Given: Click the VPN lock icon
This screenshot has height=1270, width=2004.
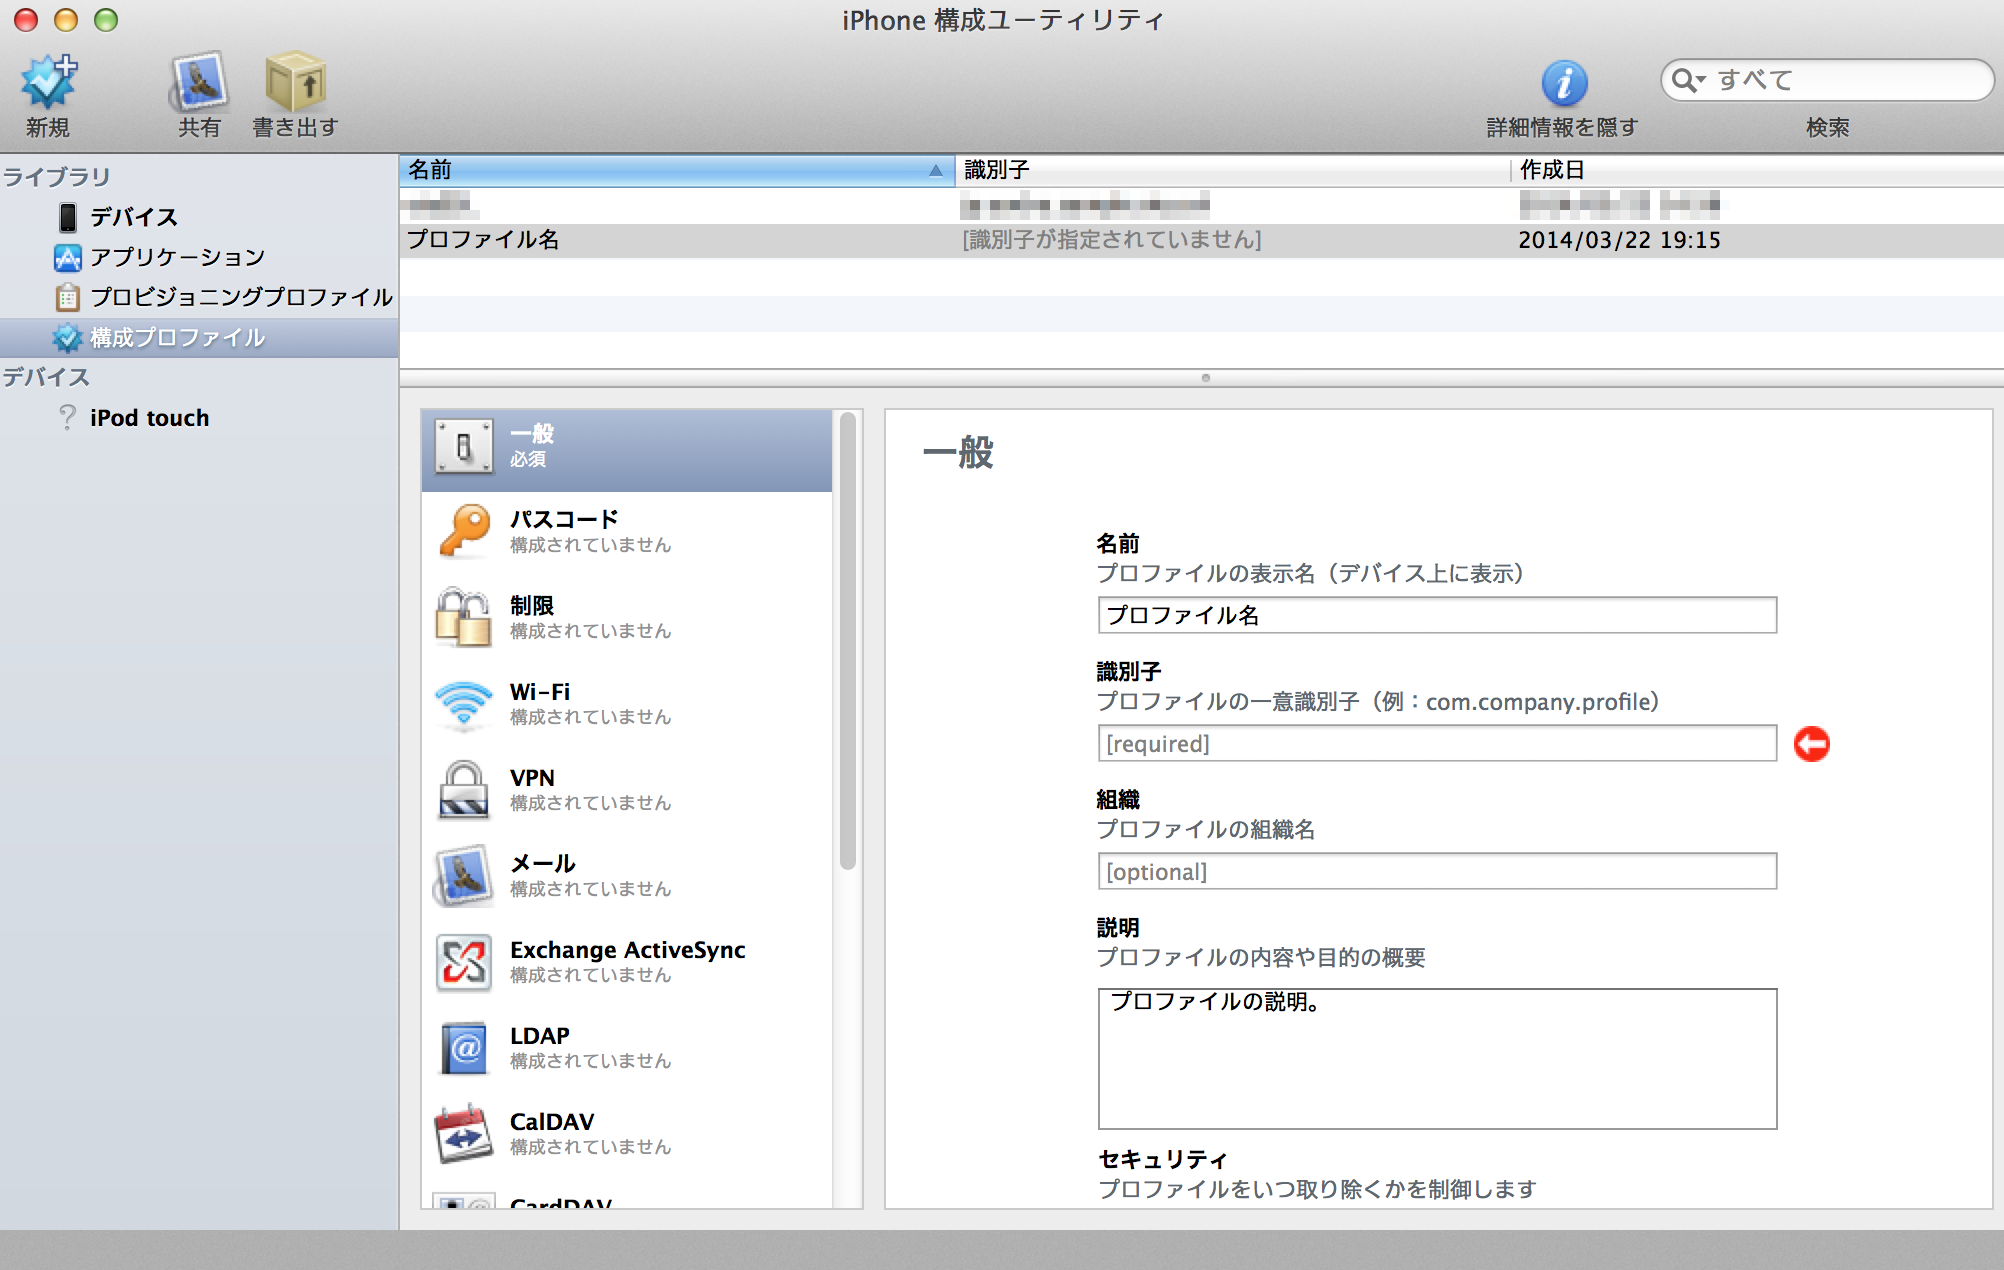Looking at the screenshot, I should (x=464, y=790).
